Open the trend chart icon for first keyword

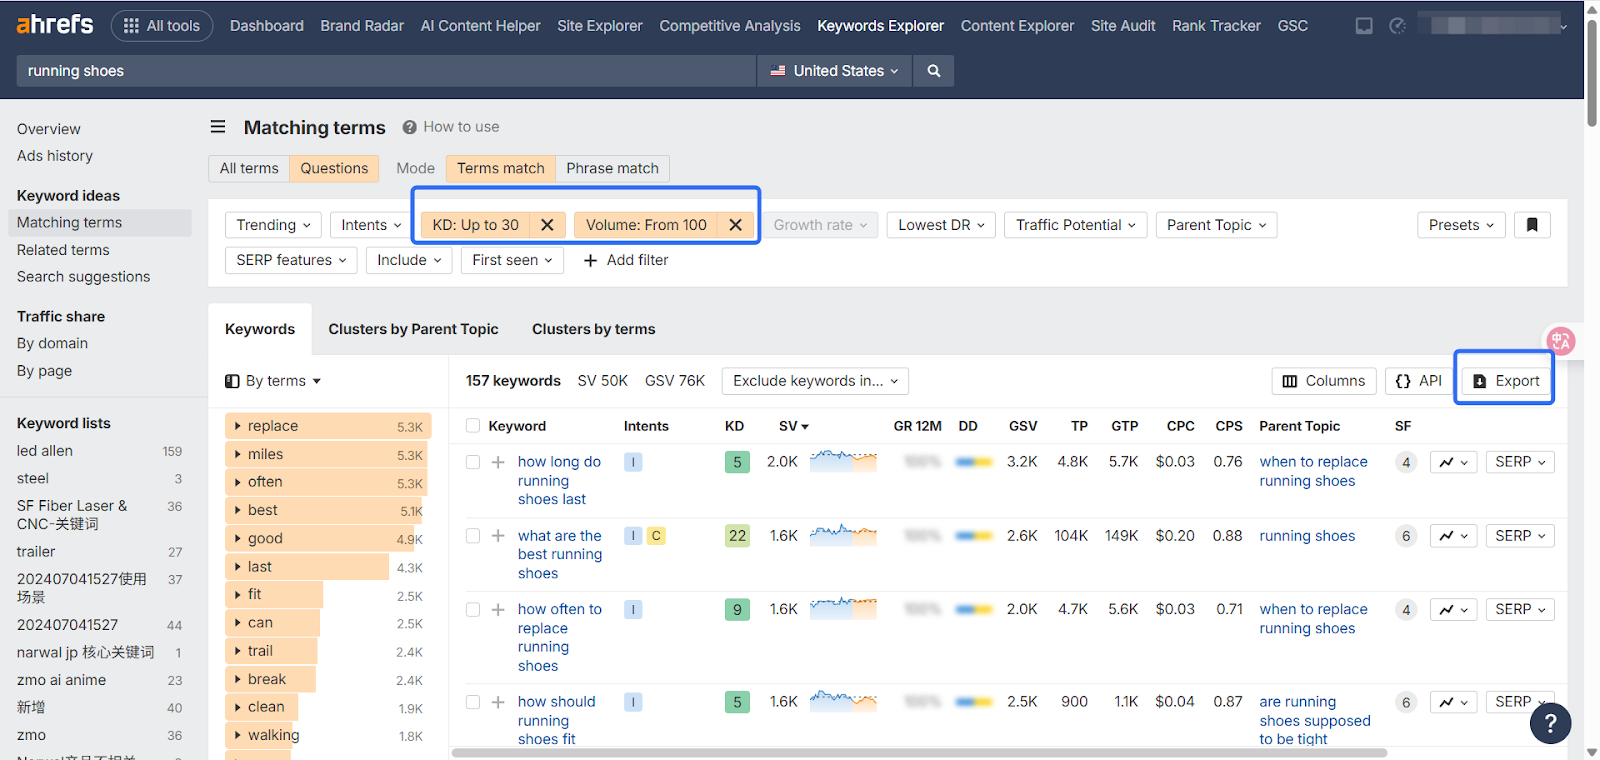click(1453, 462)
